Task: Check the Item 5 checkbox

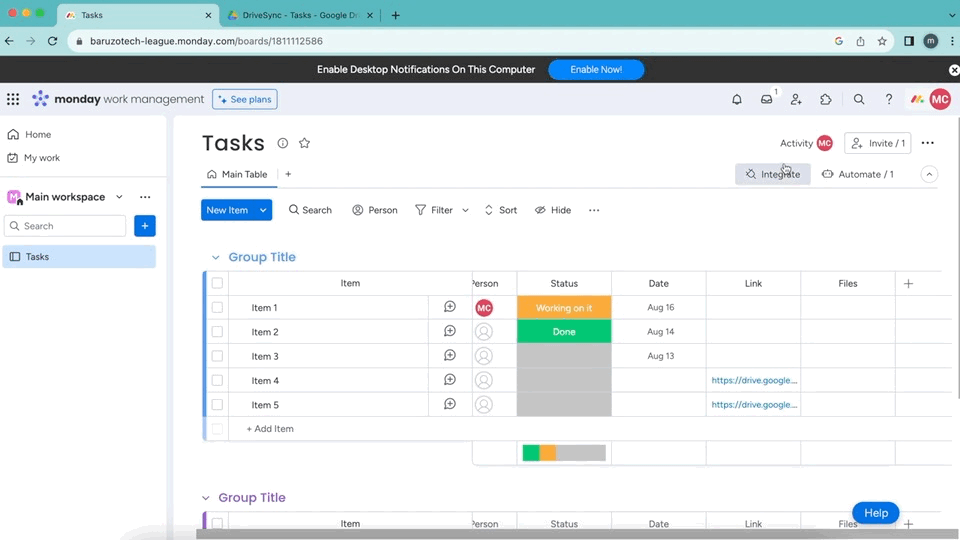Action: pos(217,404)
